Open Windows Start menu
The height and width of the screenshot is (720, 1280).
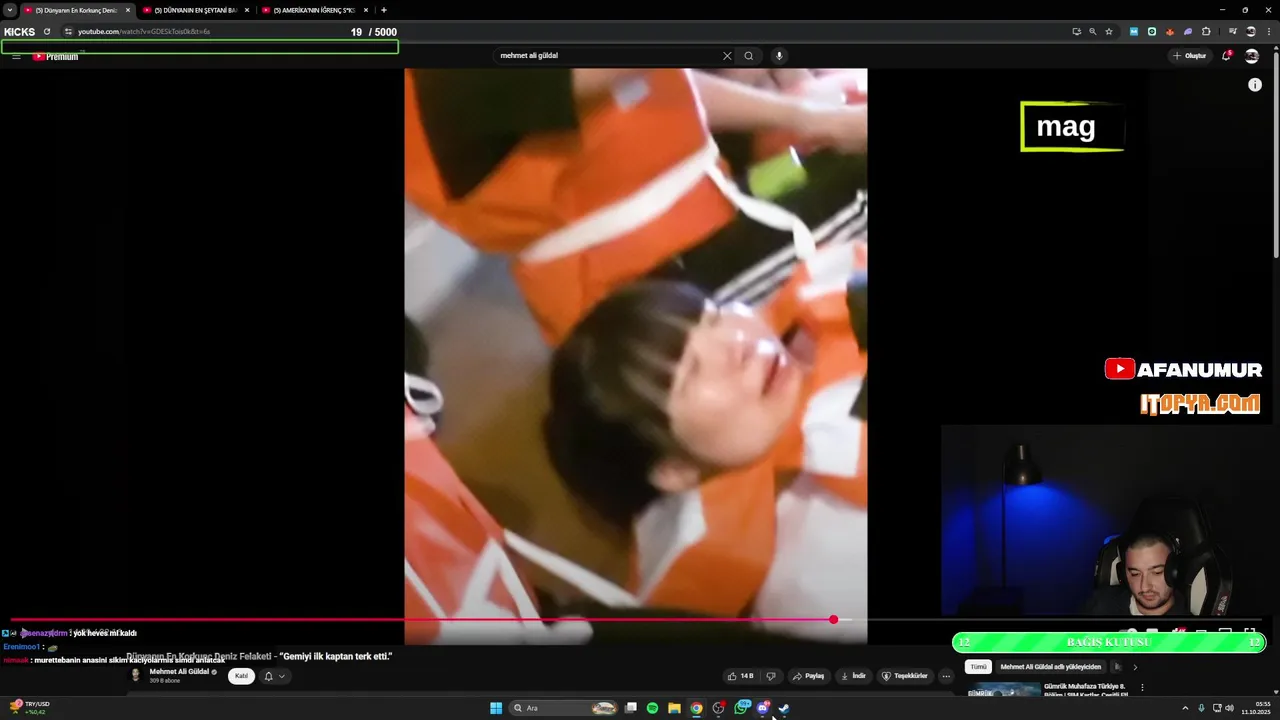tap(496, 708)
